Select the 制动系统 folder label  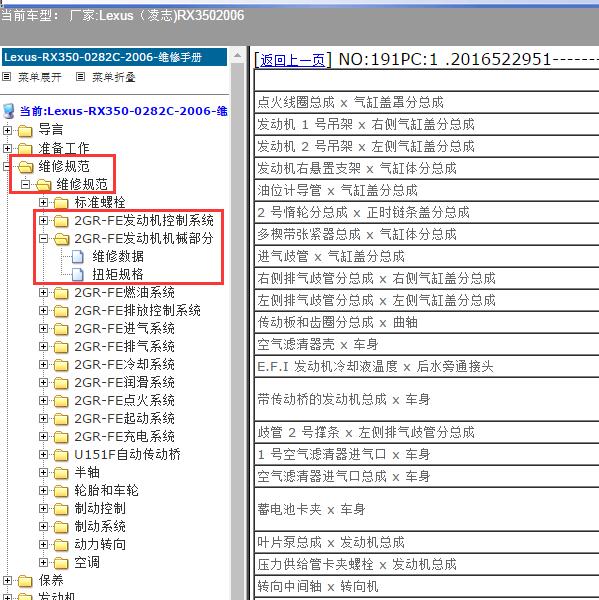pyautogui.click(x=100, y=527)
